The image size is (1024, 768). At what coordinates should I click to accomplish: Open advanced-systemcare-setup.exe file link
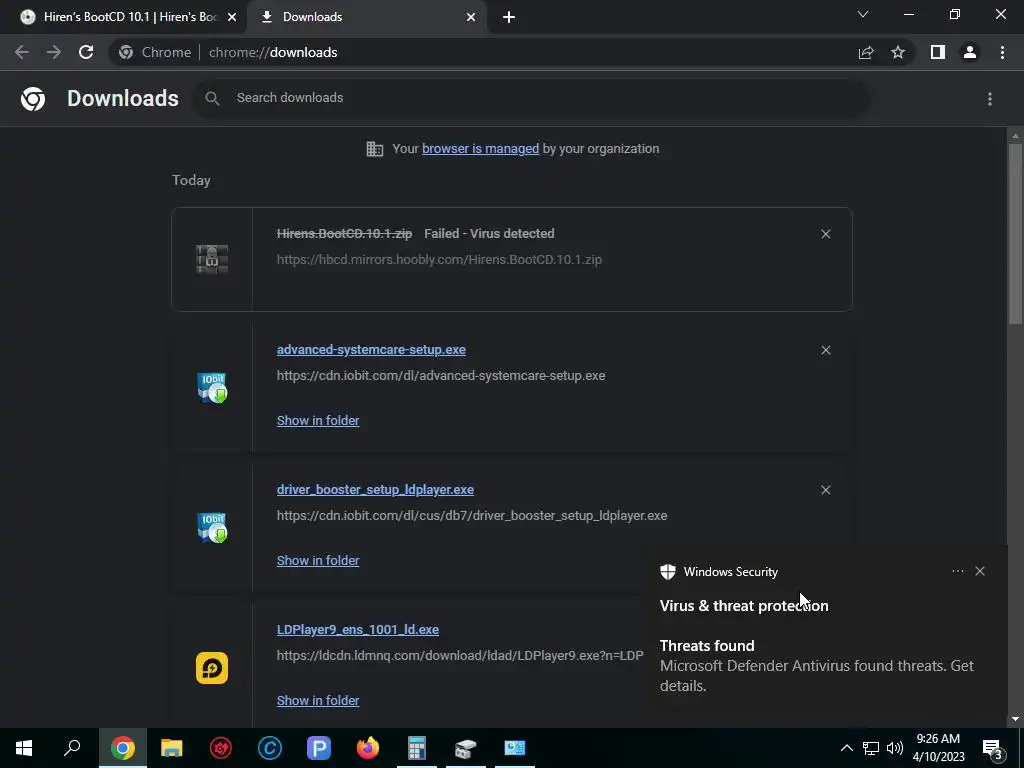click(x=371, y=349)
